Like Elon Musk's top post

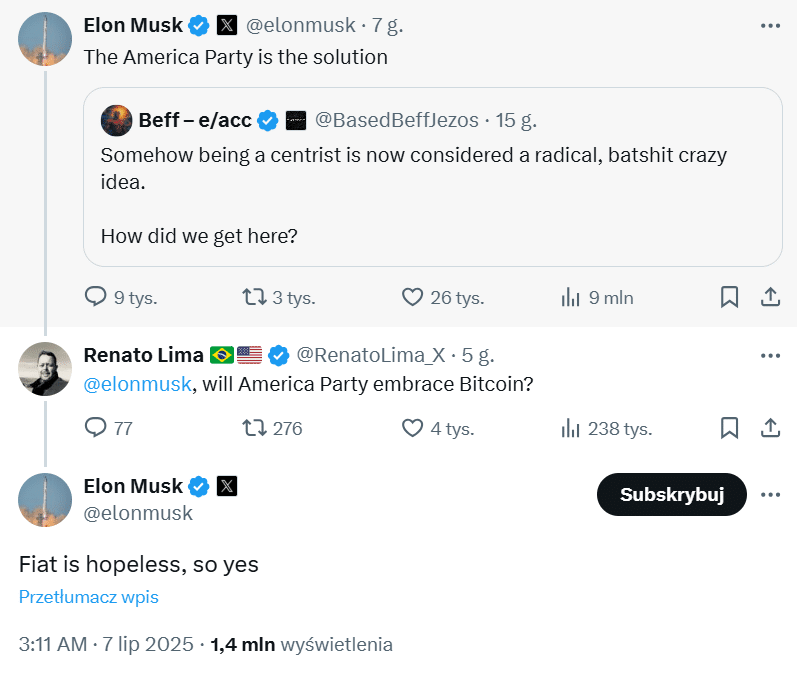point(413,297)
